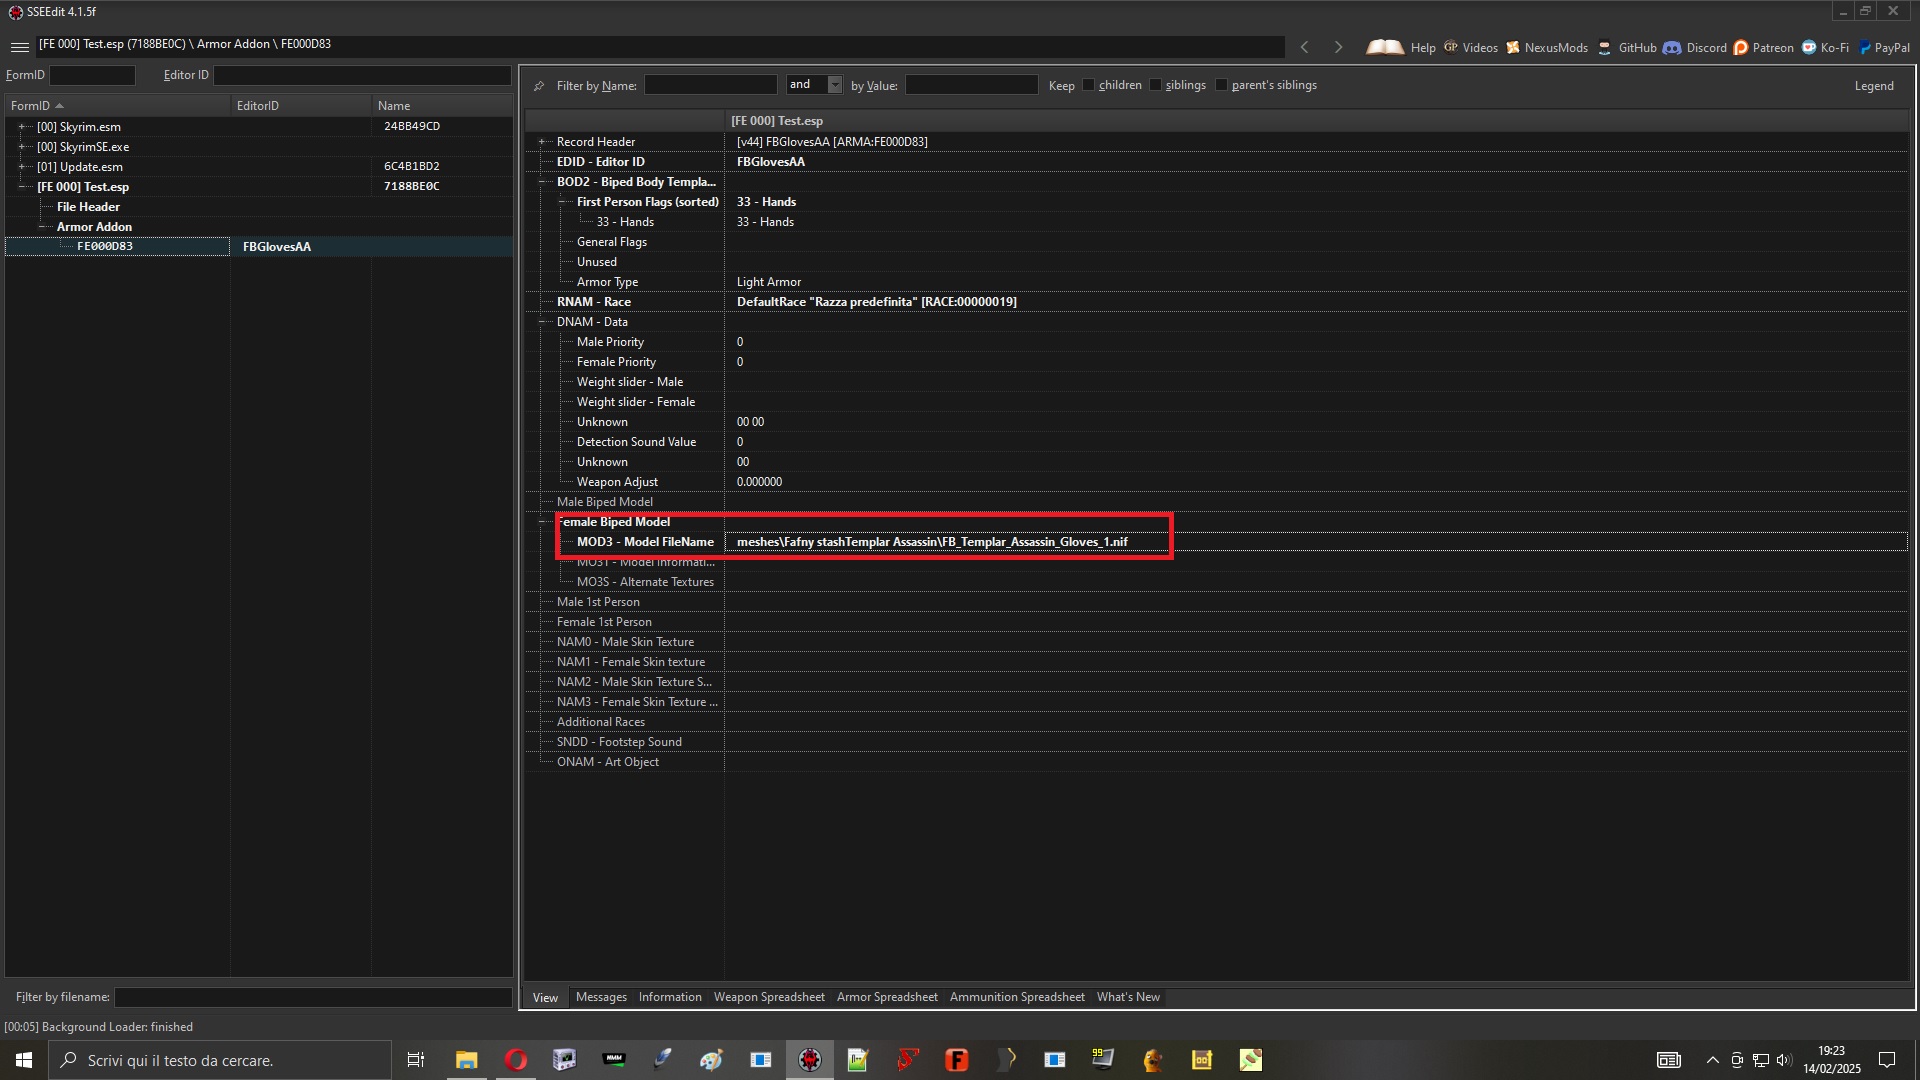Navigate back with the left arrow
The image size is (1920, 1080).
point(1304,47)
